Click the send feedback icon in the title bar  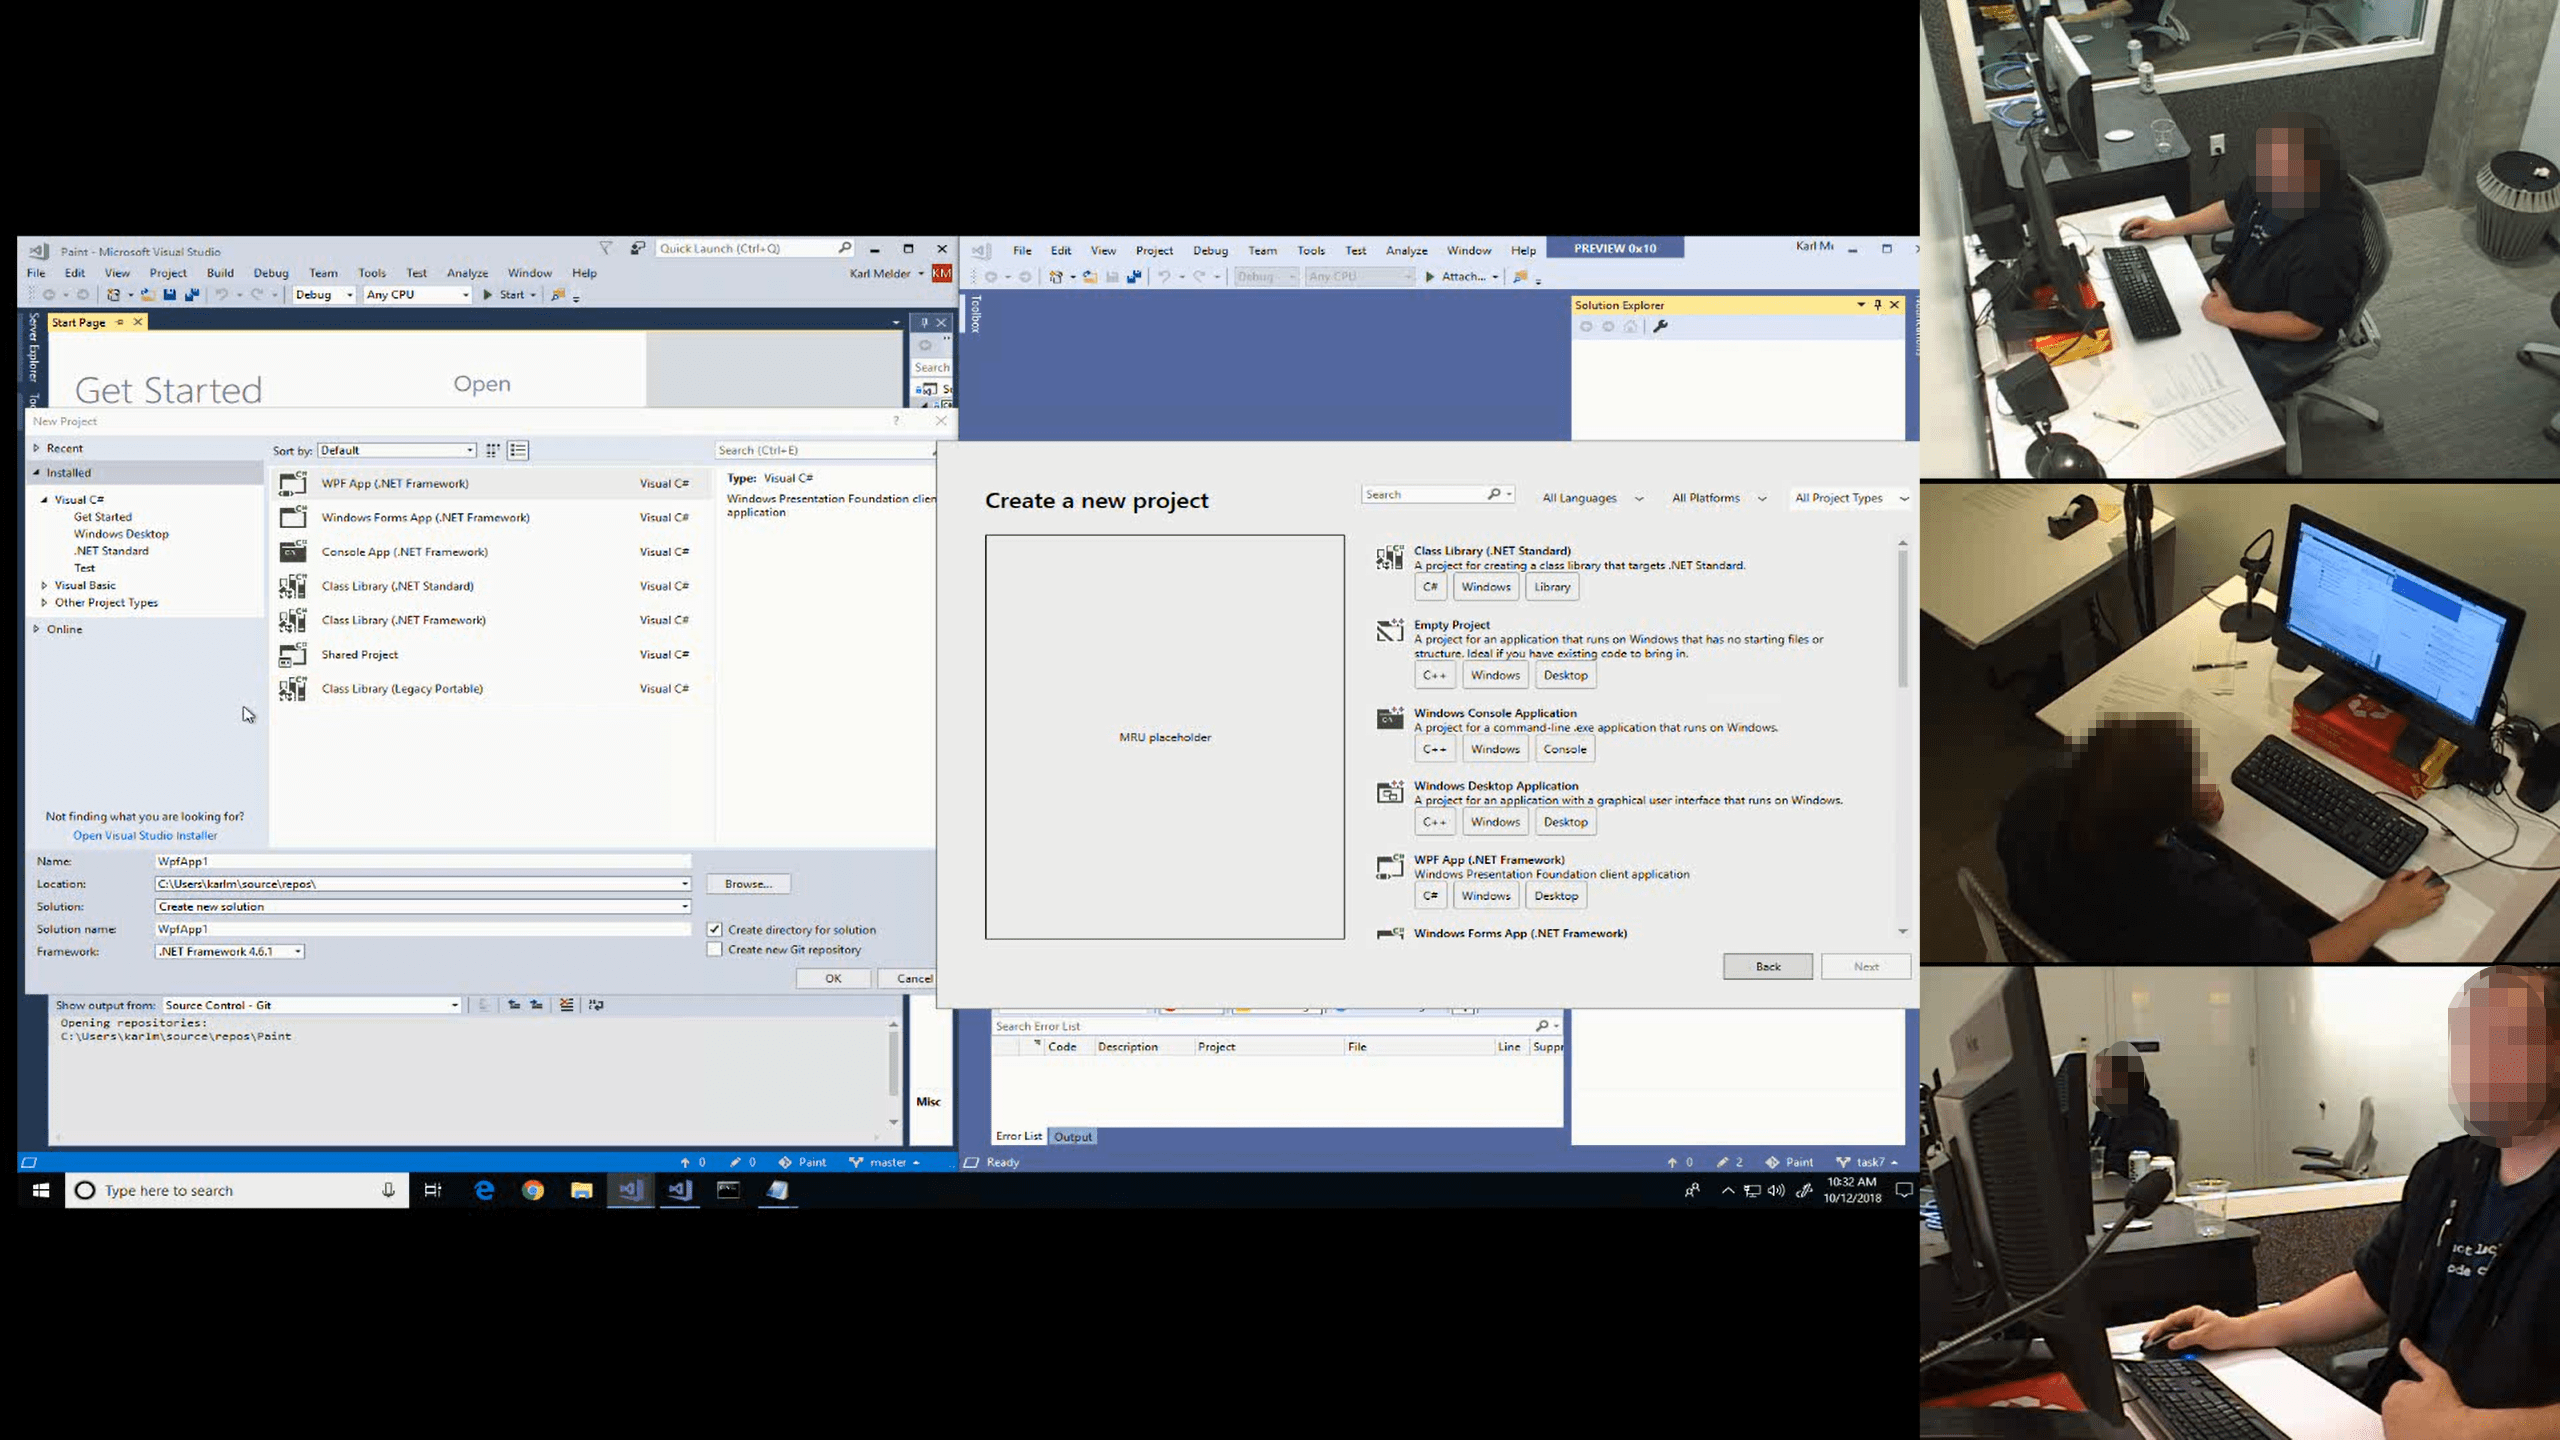point(638,248)
